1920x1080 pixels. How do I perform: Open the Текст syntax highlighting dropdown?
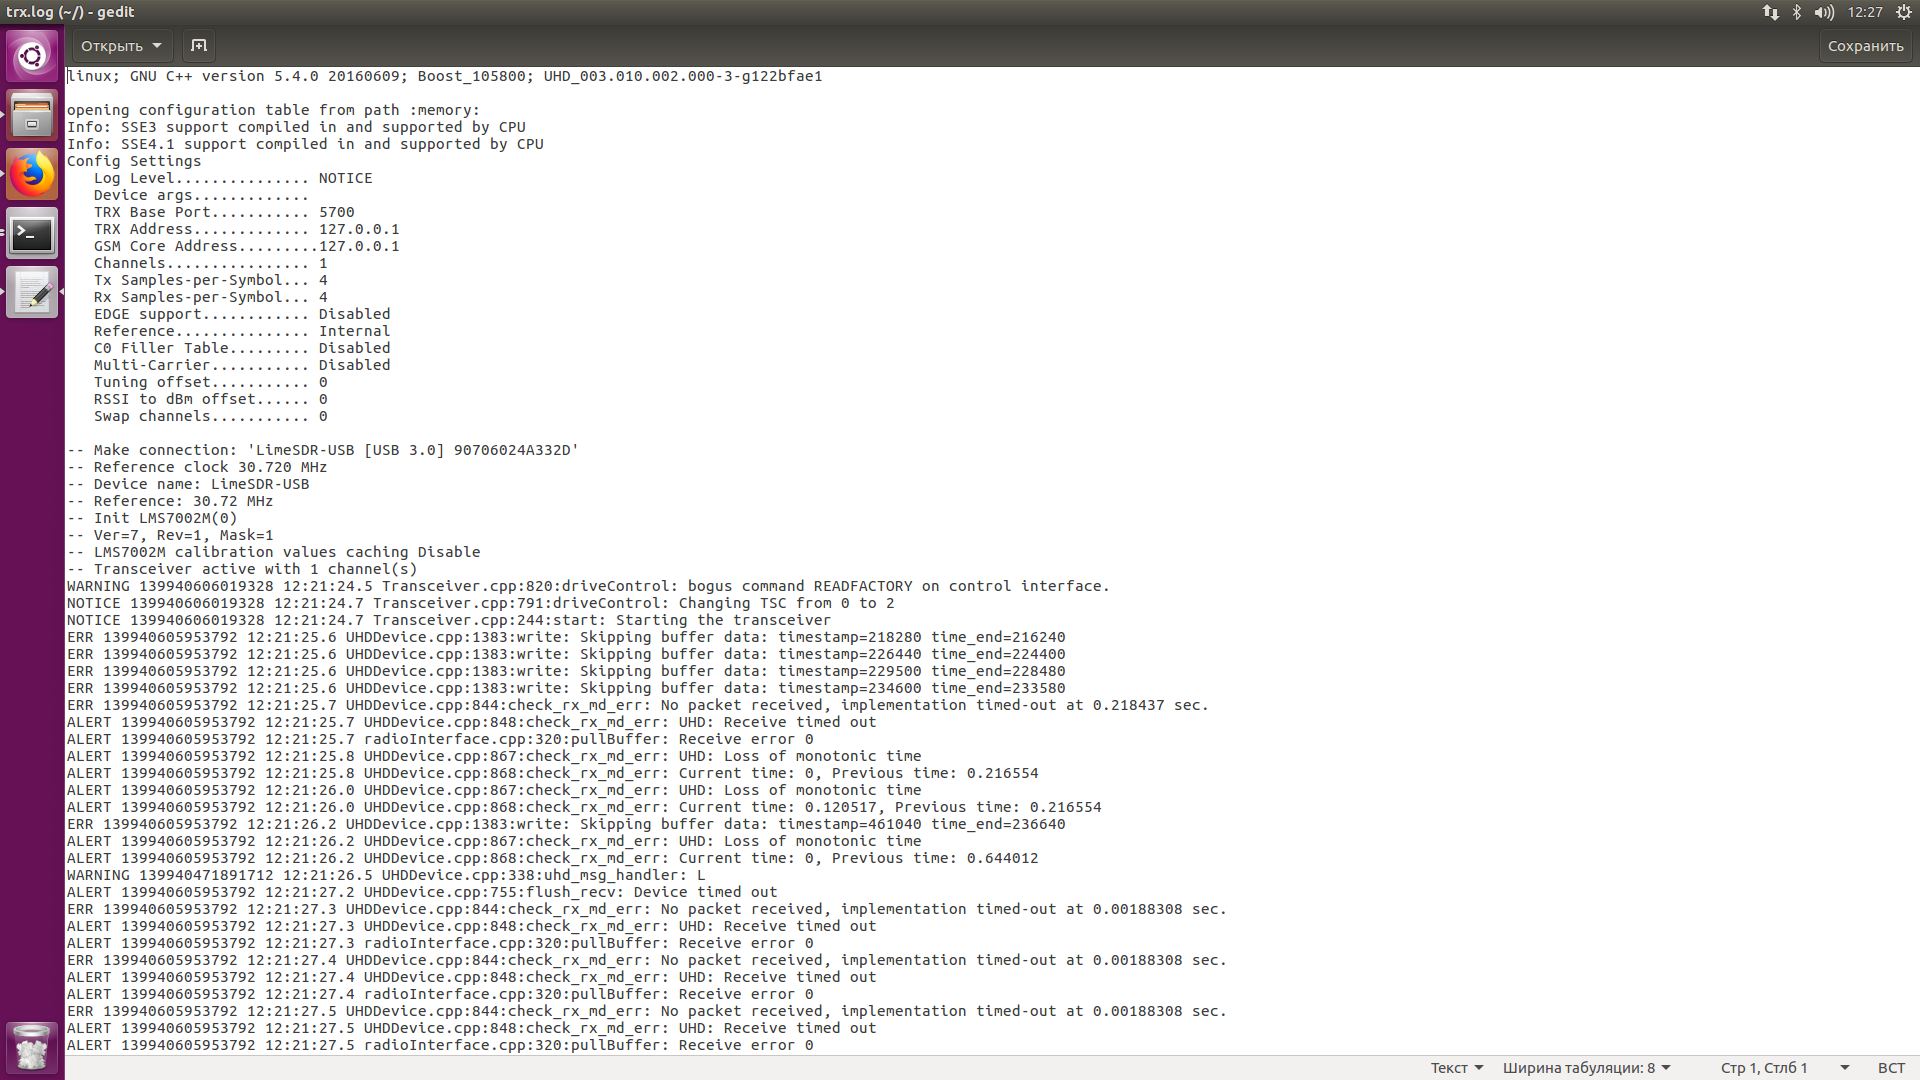[1456, 1068]
